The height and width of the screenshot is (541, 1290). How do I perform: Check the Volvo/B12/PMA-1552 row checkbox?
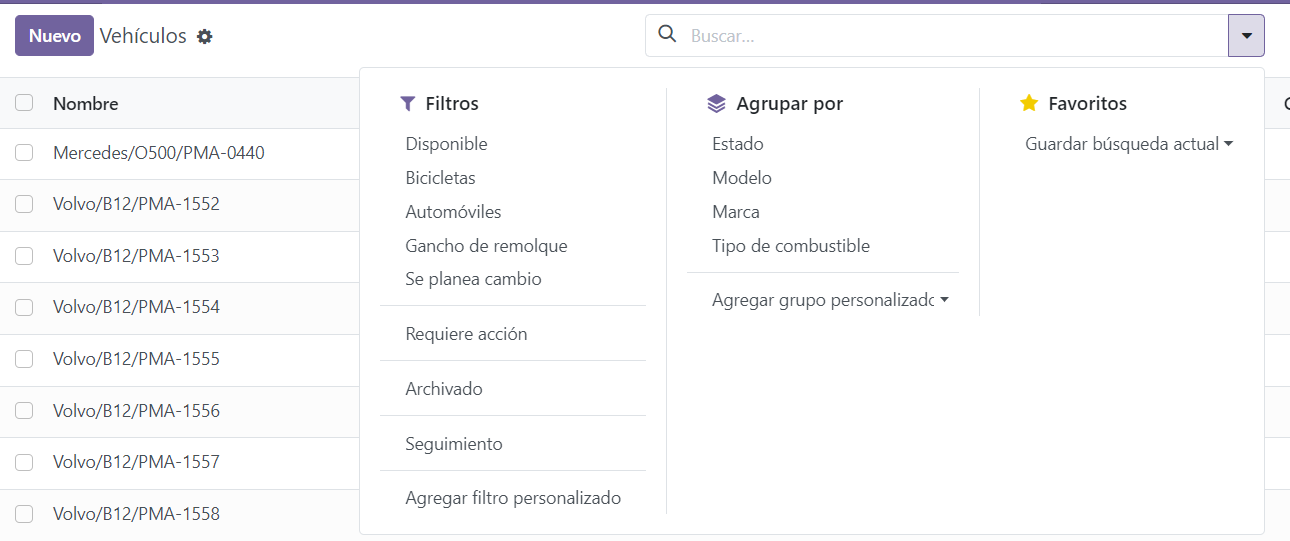pos(24,204)
